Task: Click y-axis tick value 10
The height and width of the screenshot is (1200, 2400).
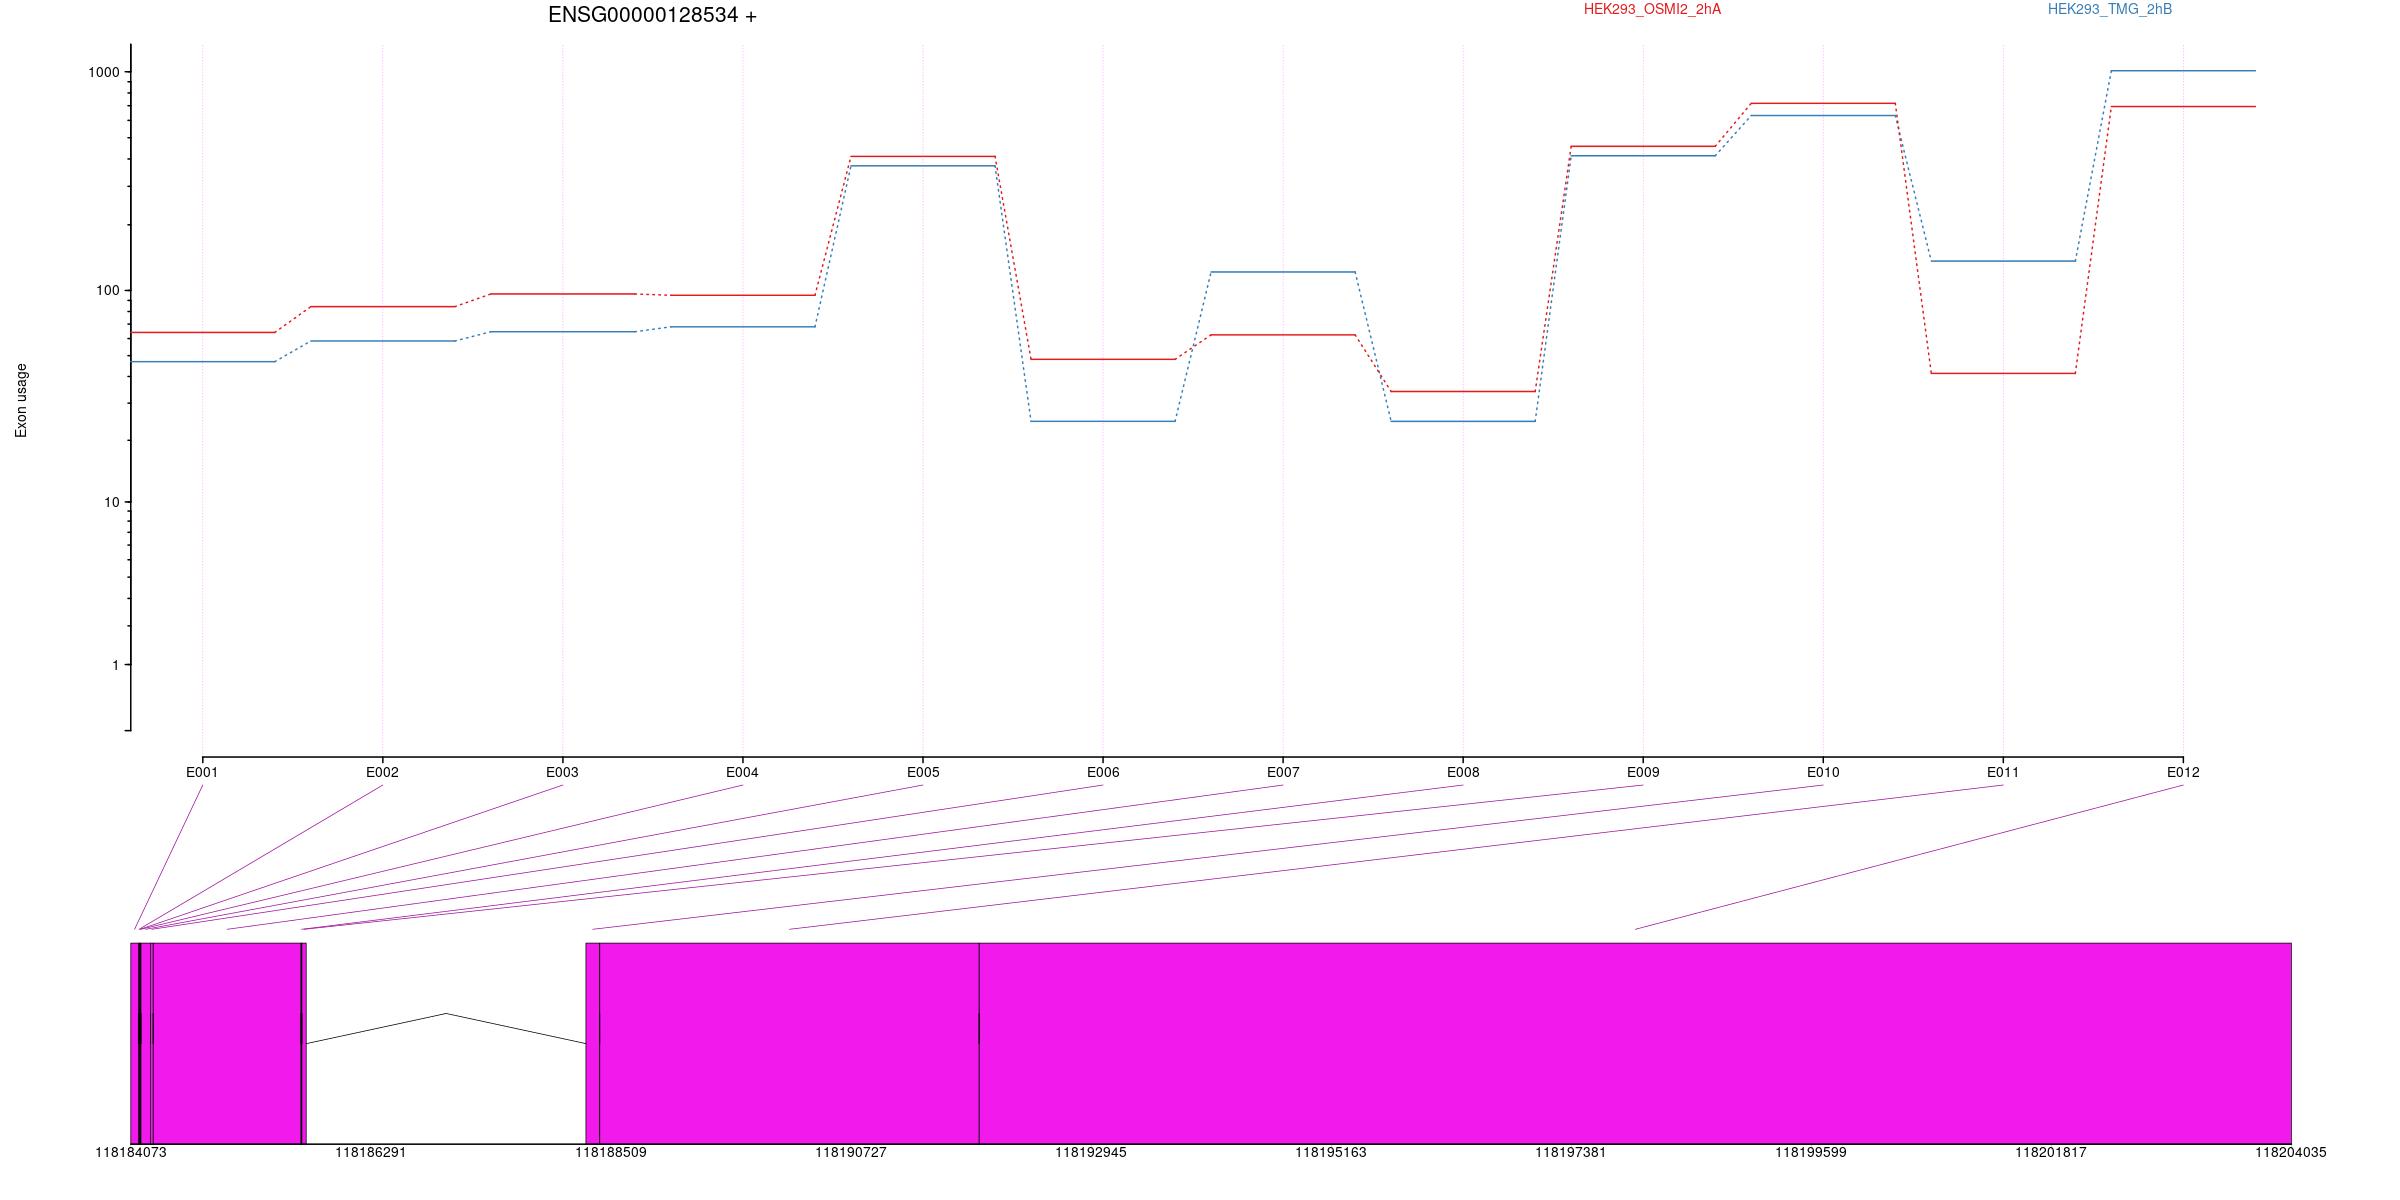Action: (111, 502)
